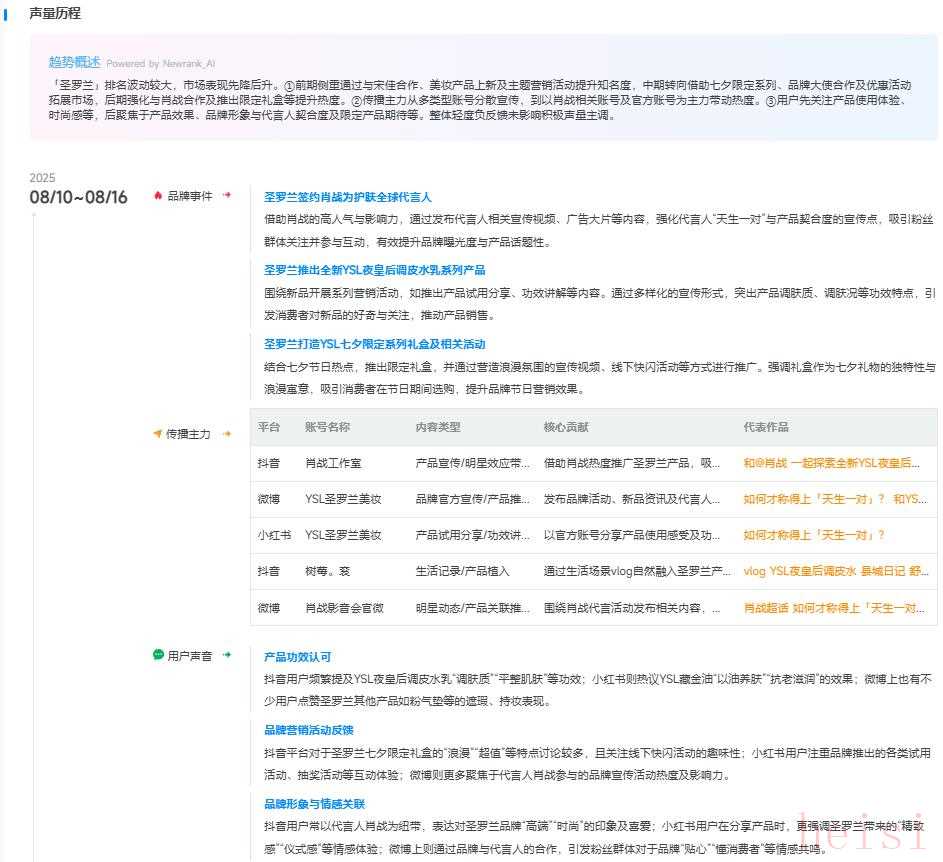The image size is (943, 862).
Task: Click content type 明星动态/产品关联推...
Action: pyautogui.click(x=473, y=608)
